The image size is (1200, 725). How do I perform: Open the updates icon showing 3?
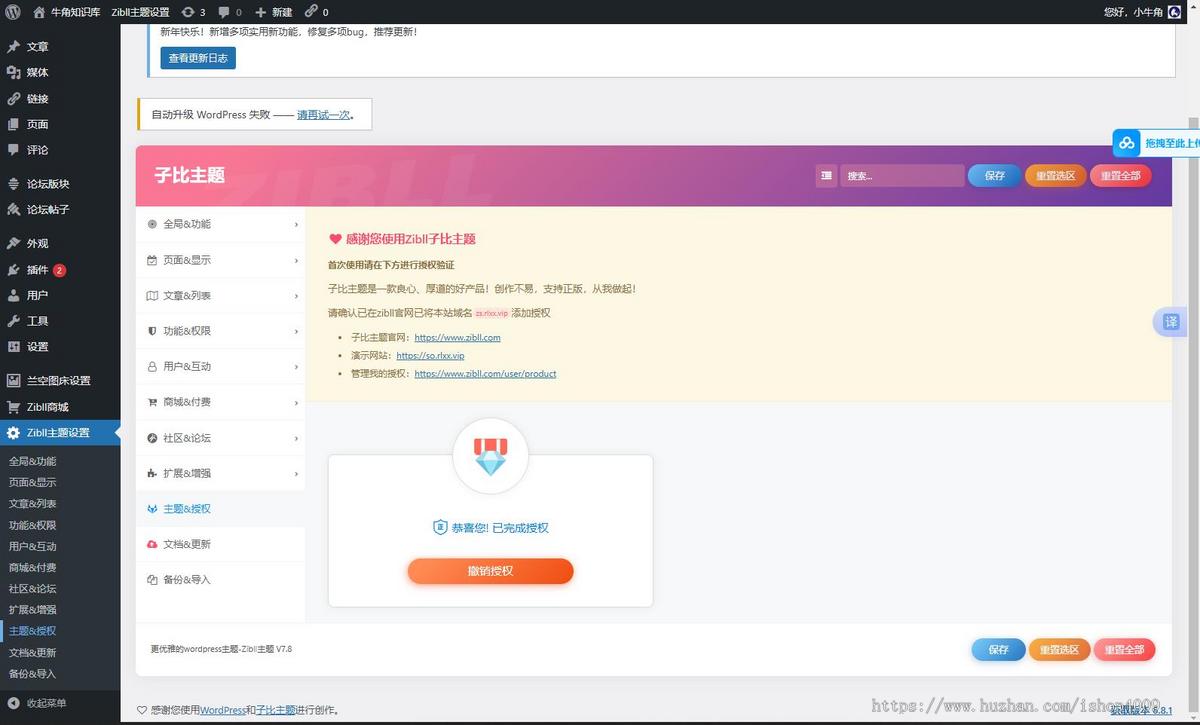[189, 12]
